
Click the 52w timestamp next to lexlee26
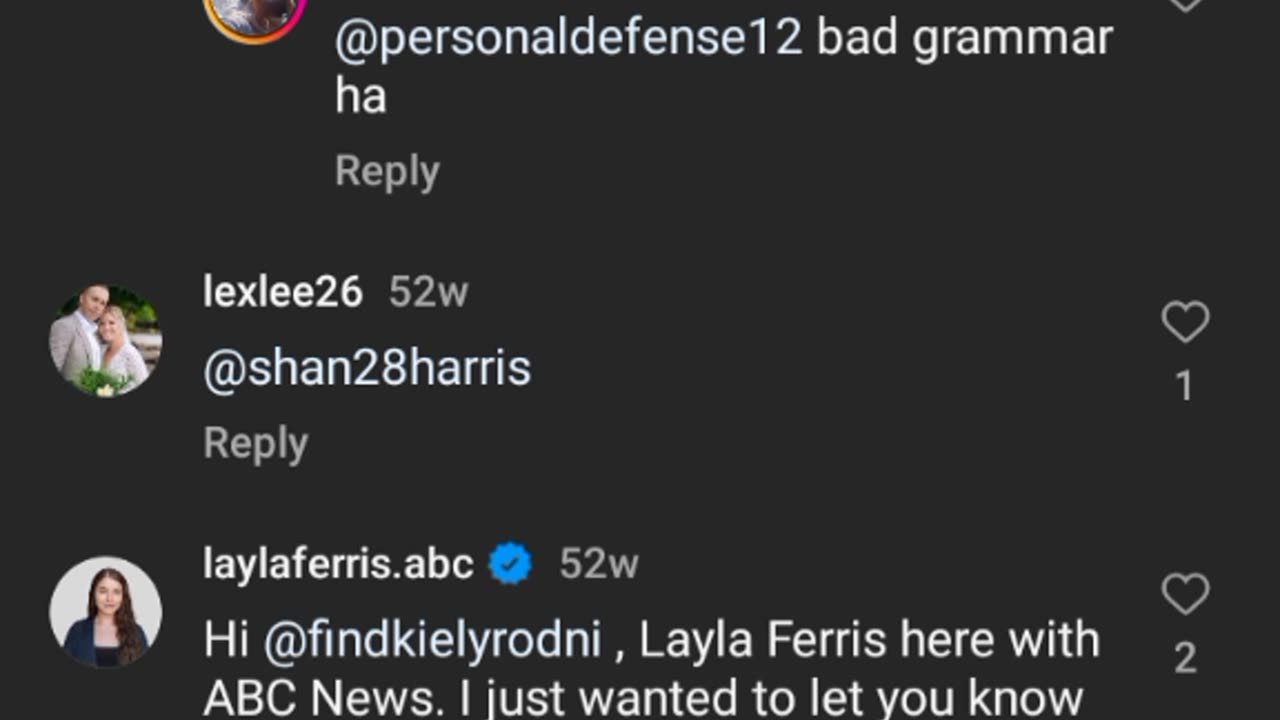428,292
